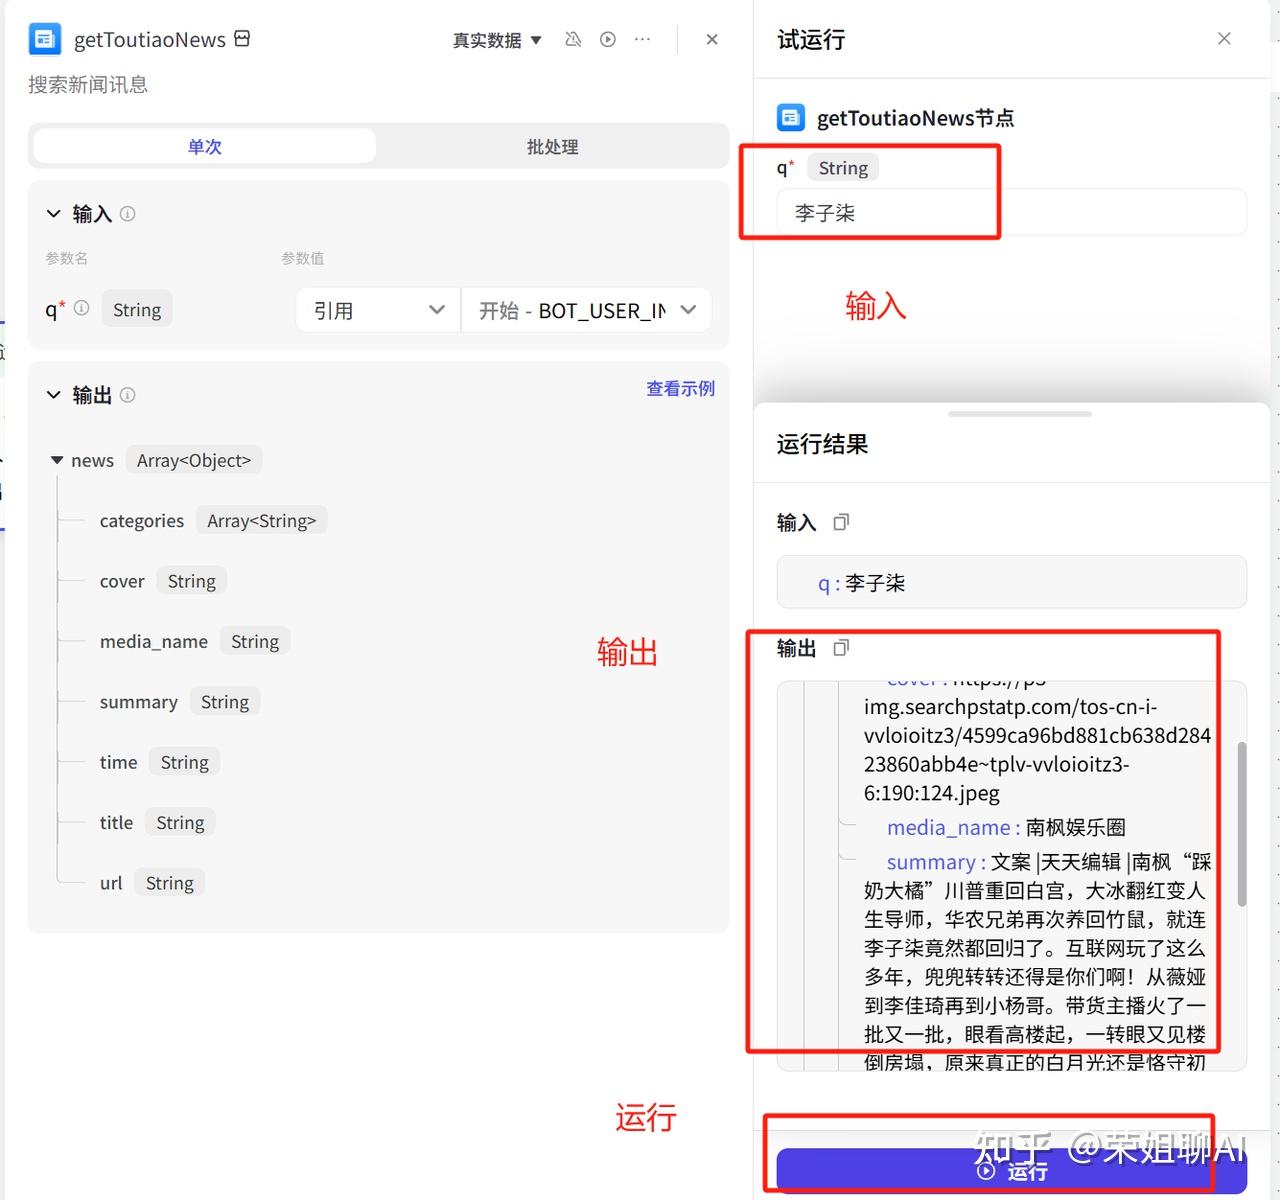Open the 引用 parameter type dropdown
The height and width of the screenshot is (1200, 1280).
(x=377, y=310)
